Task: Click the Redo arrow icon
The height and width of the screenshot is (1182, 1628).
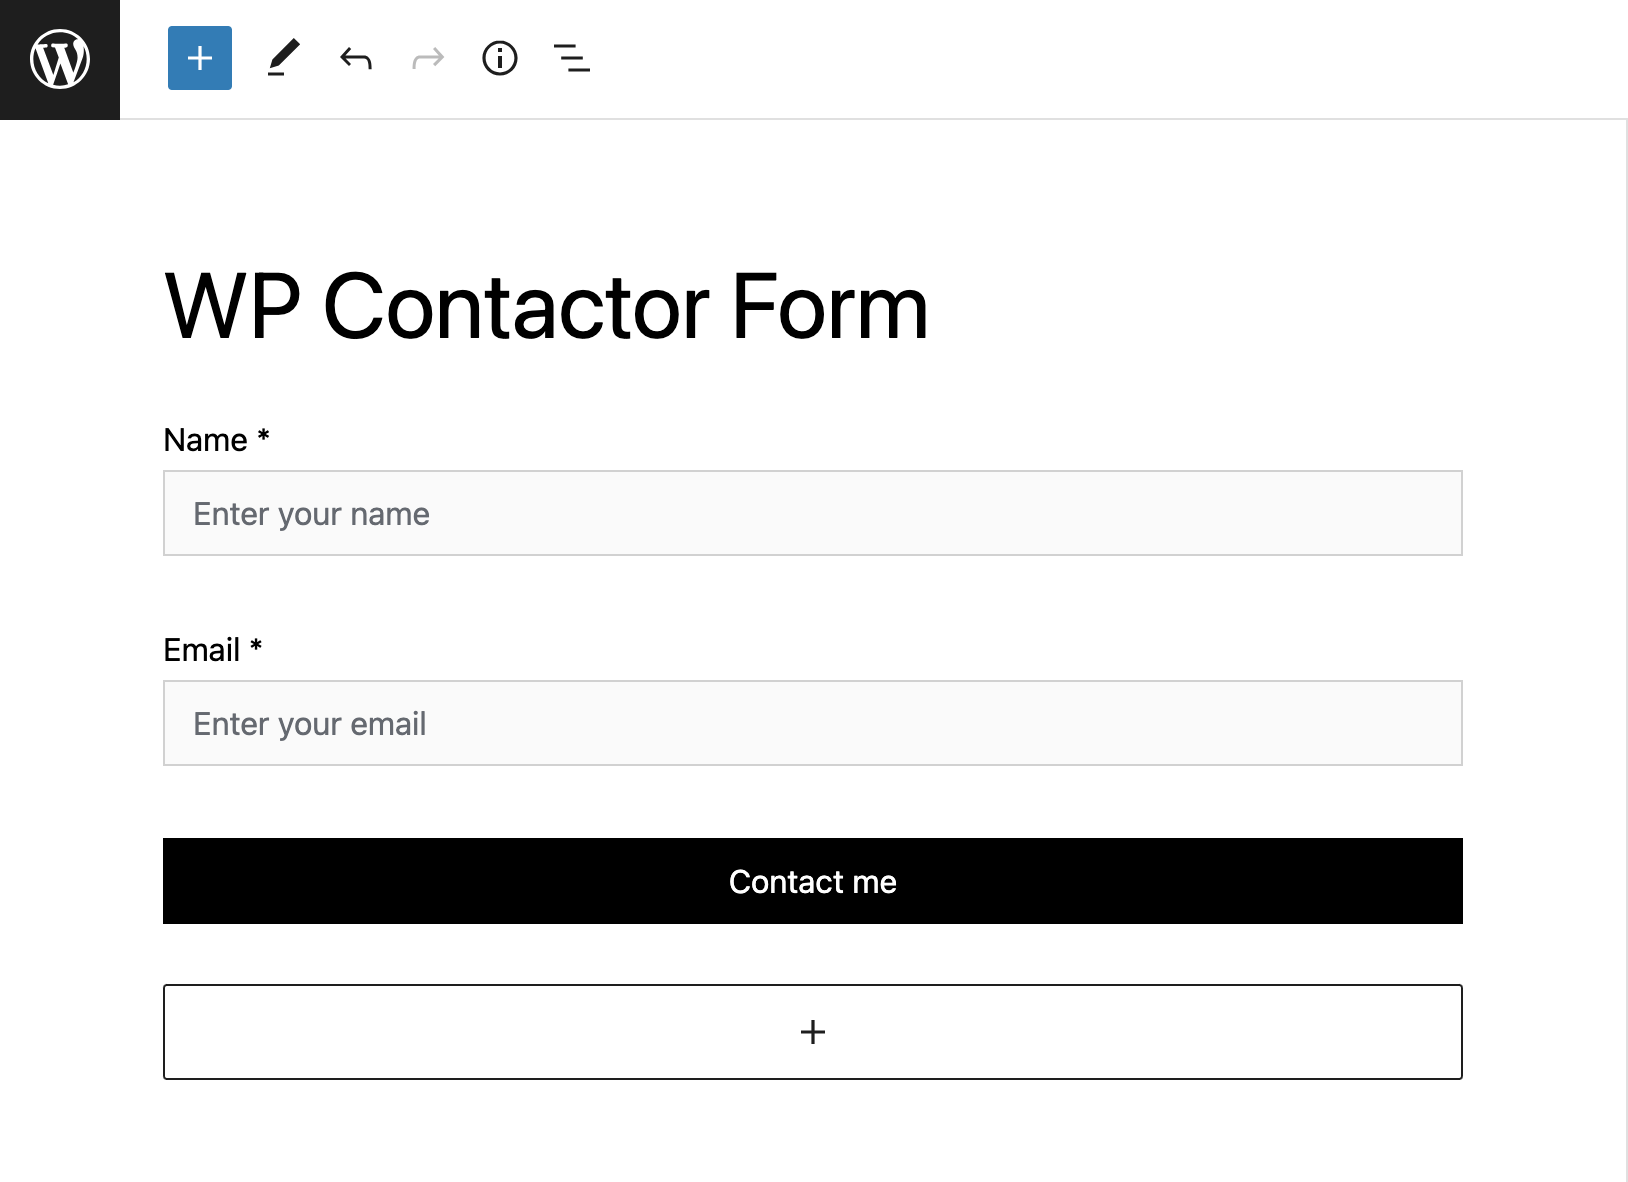Action: (x=428, y=59)
